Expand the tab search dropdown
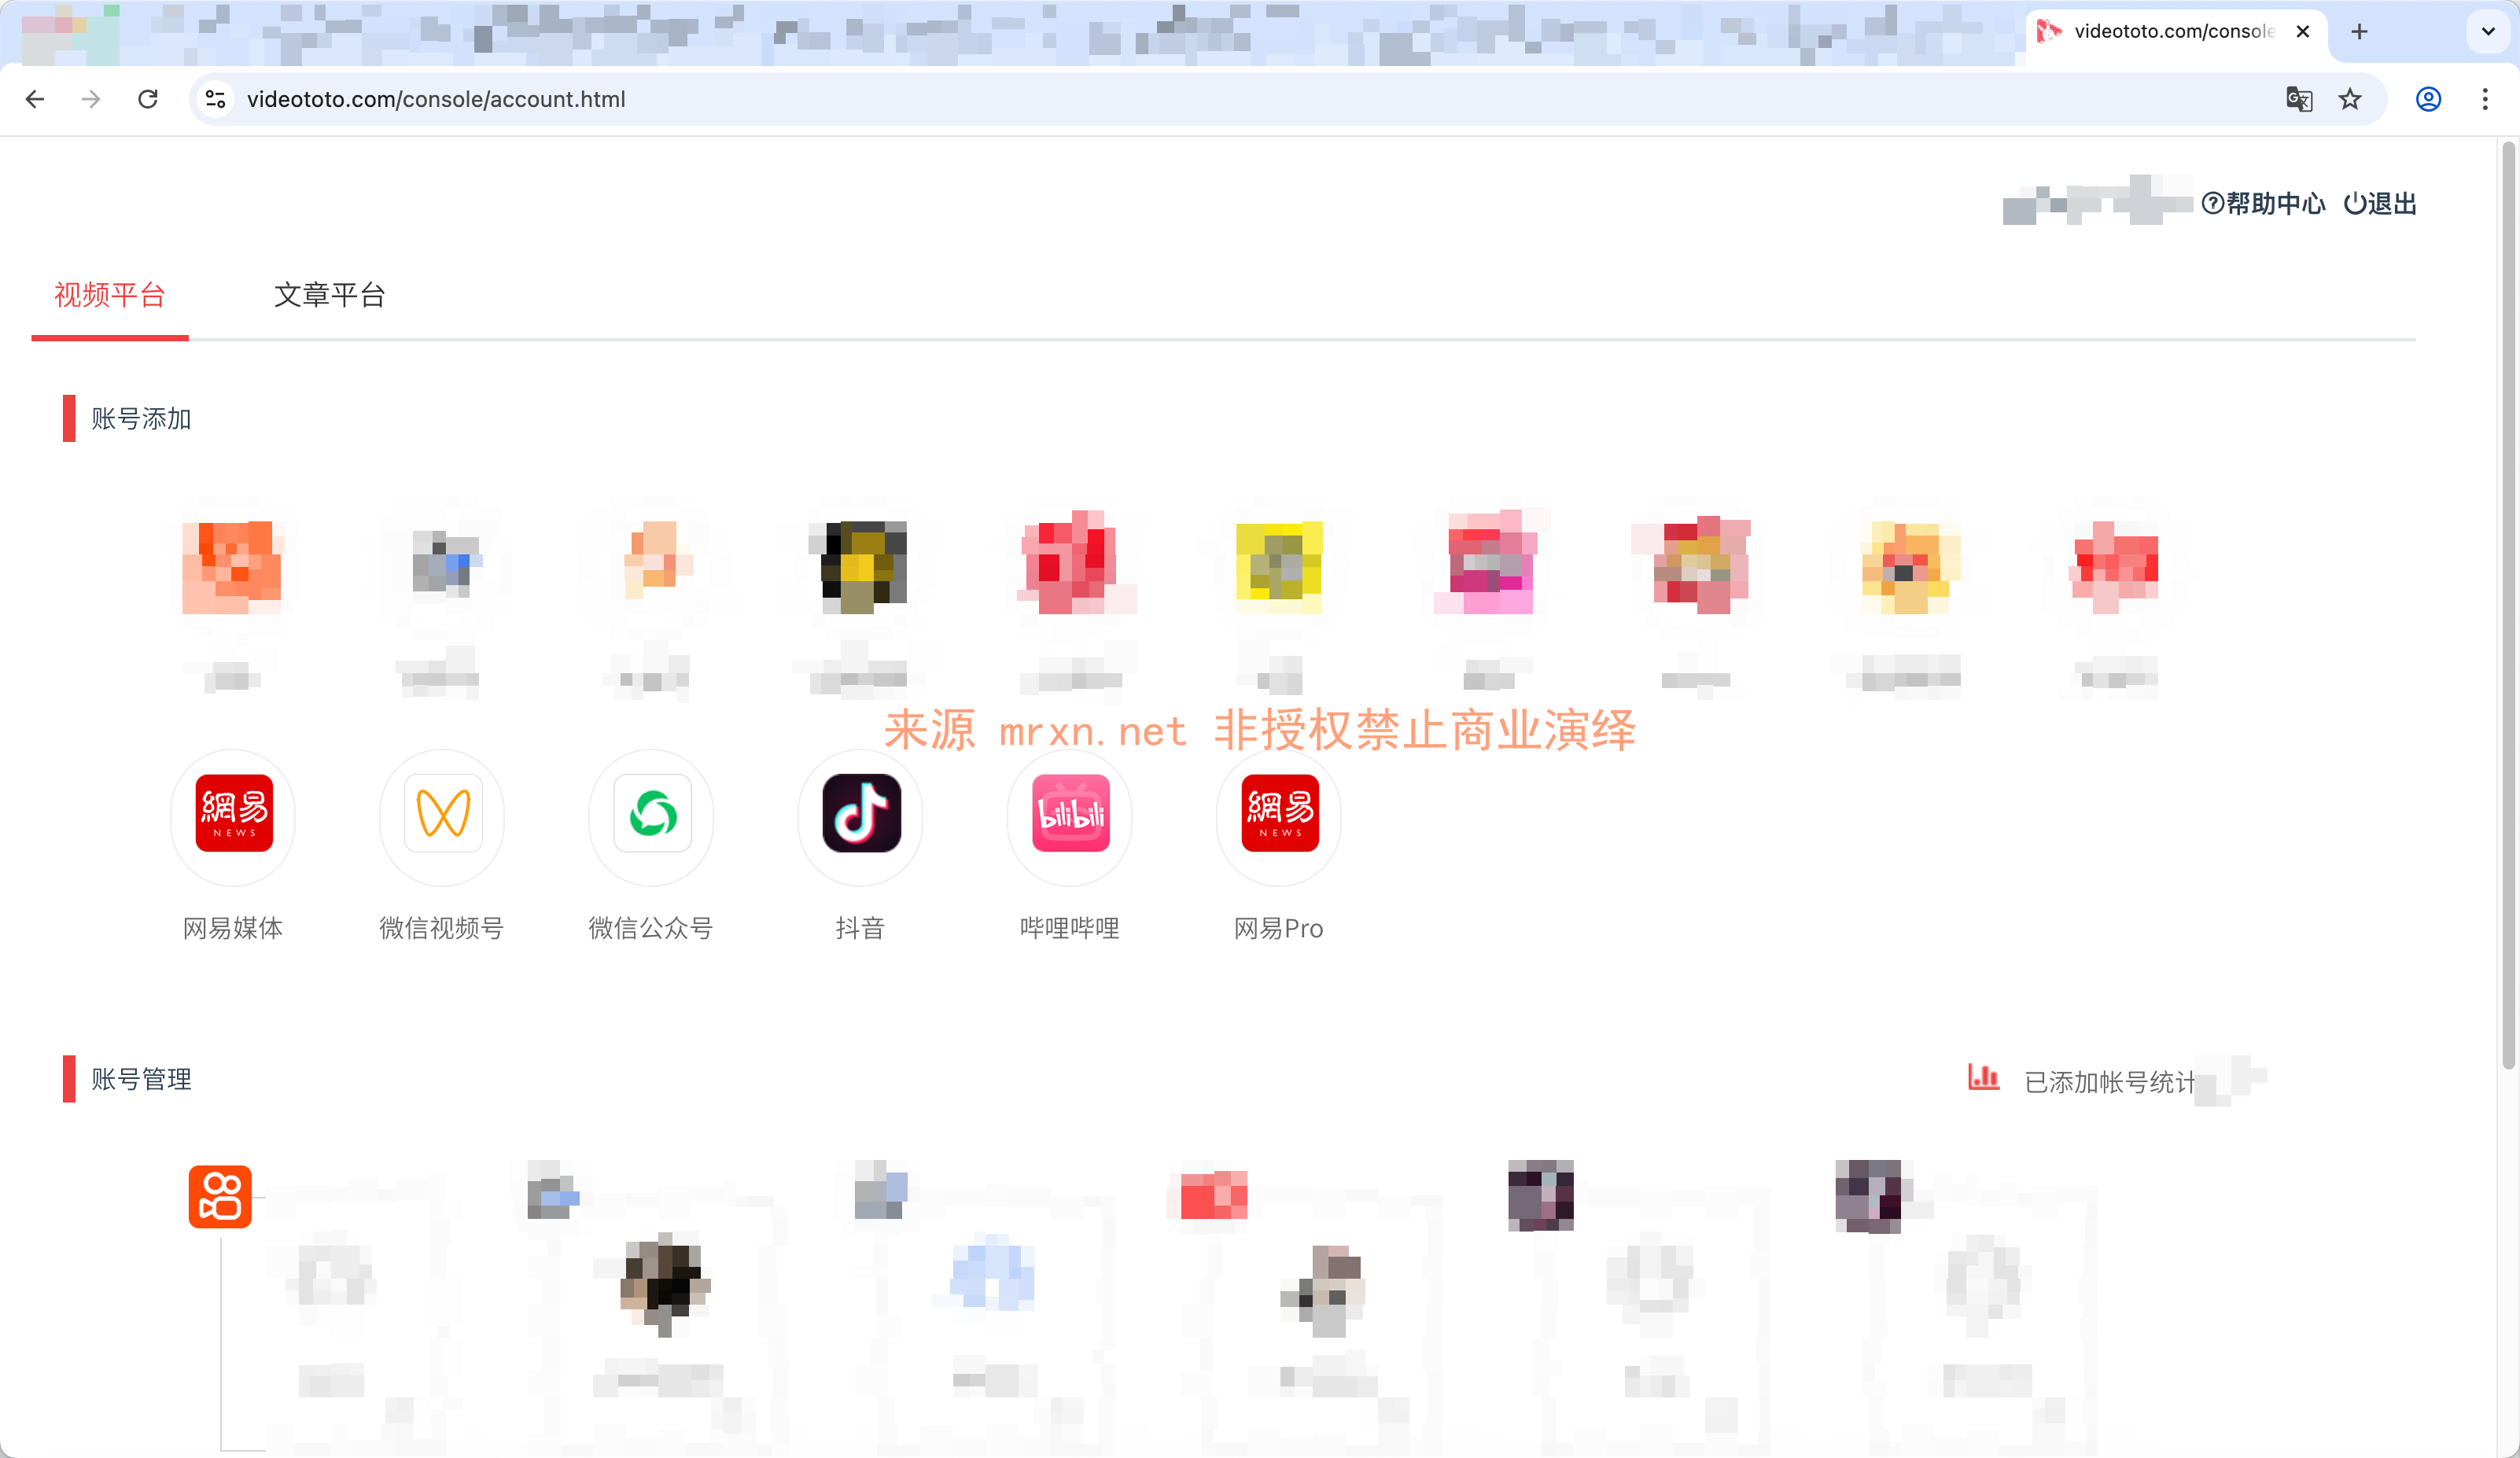This screenshot has width=2520, height=1458. coord(2489,31)
